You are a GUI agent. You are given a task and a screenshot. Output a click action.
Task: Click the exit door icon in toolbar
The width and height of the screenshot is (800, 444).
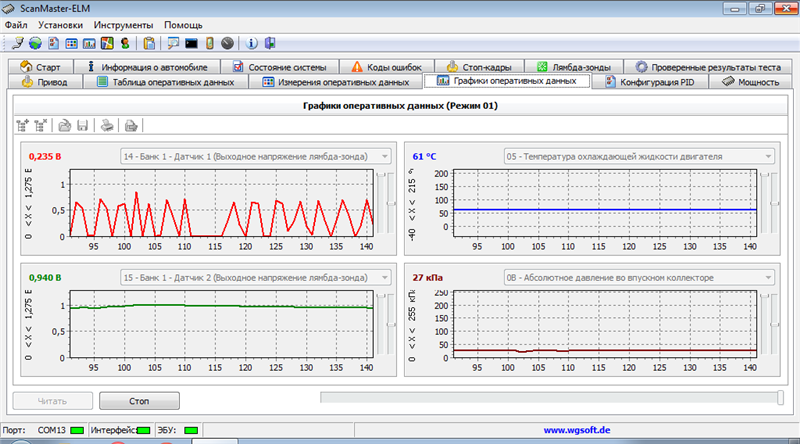point(268,43)
